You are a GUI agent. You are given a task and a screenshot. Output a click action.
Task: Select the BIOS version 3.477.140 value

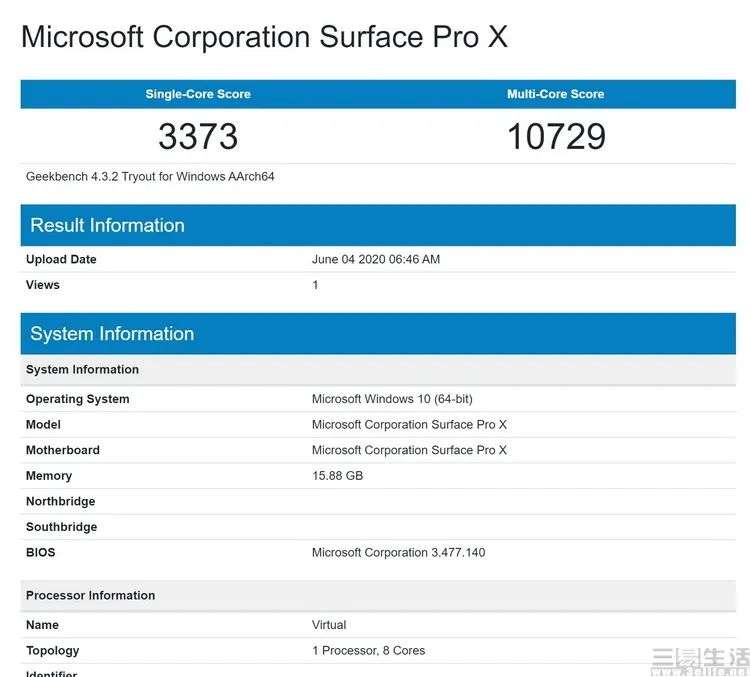coord(398,552)
